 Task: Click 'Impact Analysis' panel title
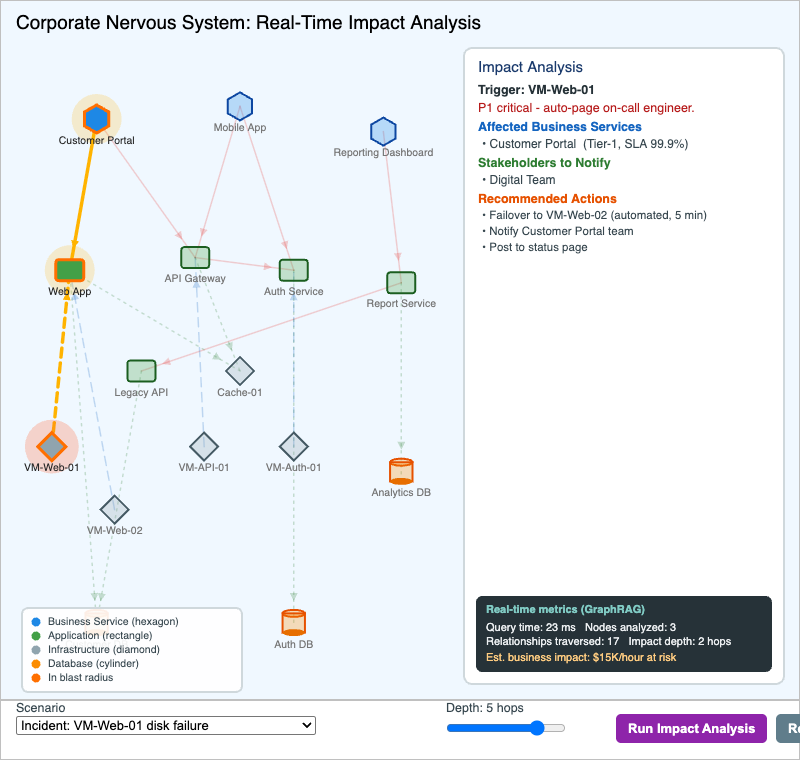tap(530, 67)
